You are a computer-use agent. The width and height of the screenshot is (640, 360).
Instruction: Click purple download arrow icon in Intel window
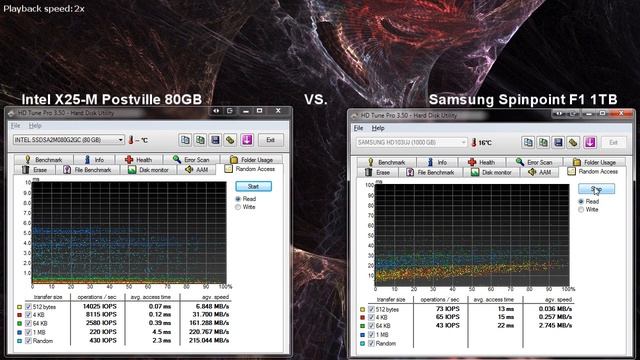[247, 140]
